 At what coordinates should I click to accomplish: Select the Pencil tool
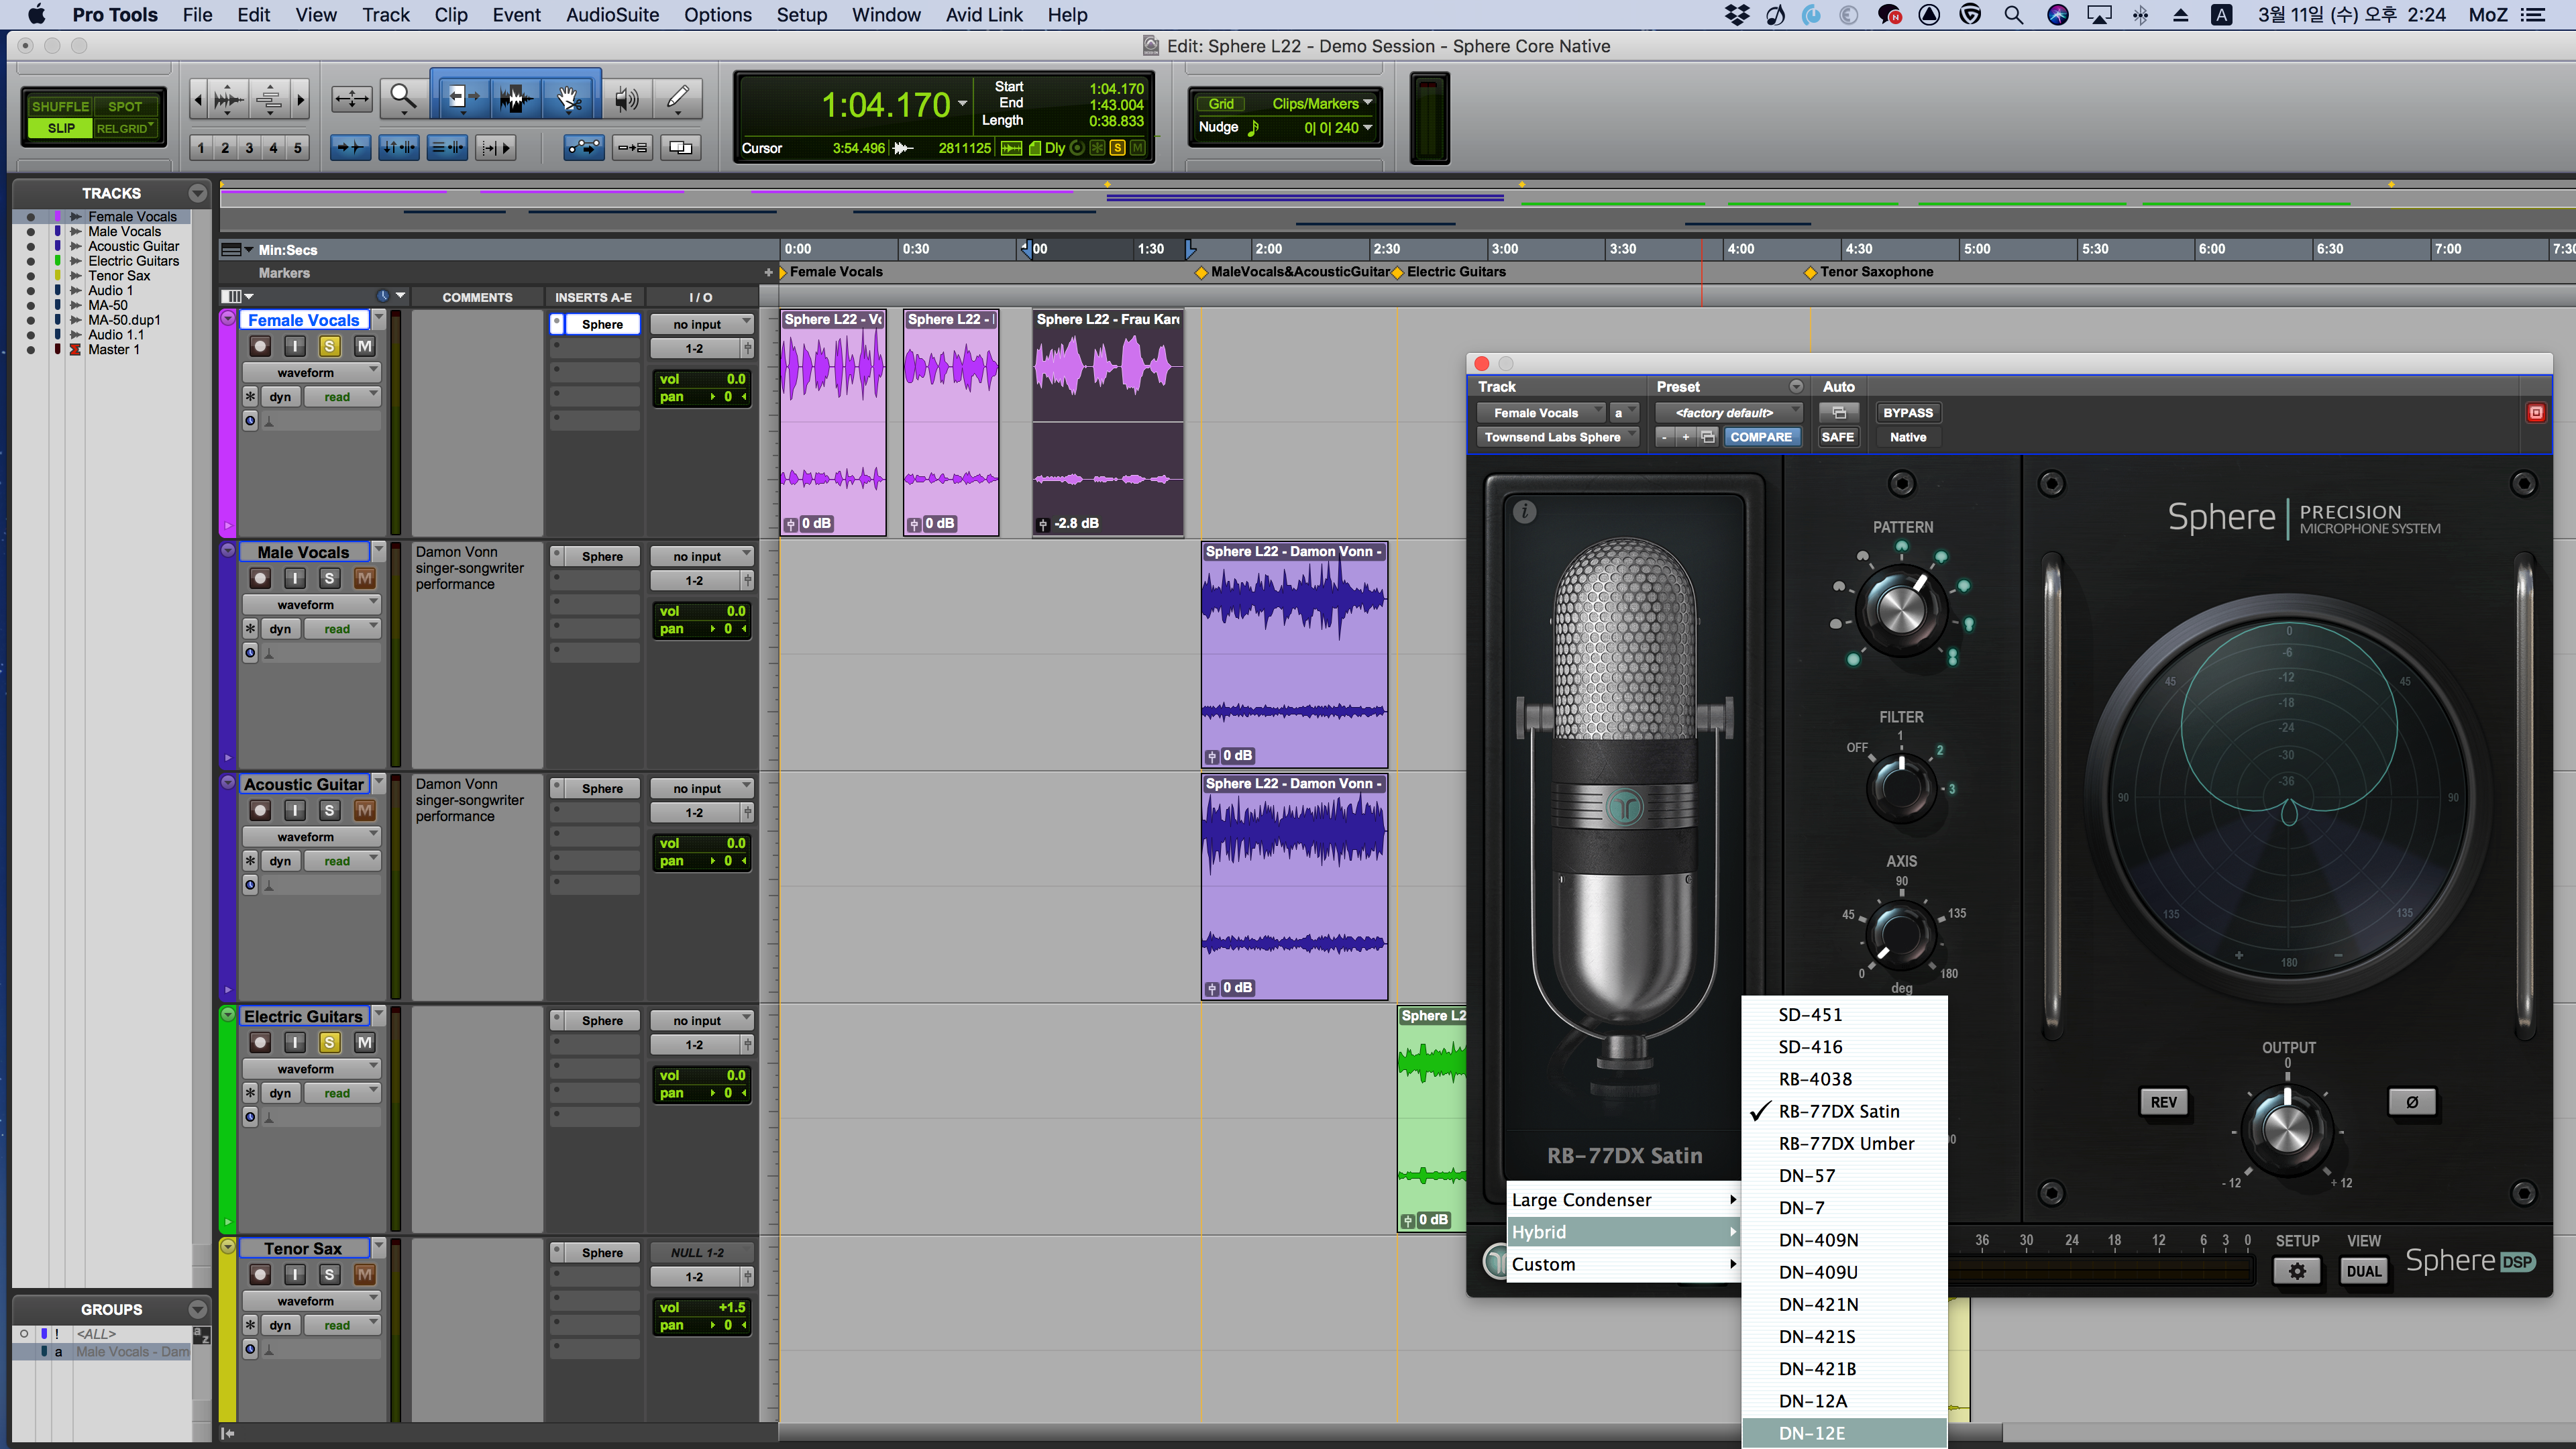(678, 98)
